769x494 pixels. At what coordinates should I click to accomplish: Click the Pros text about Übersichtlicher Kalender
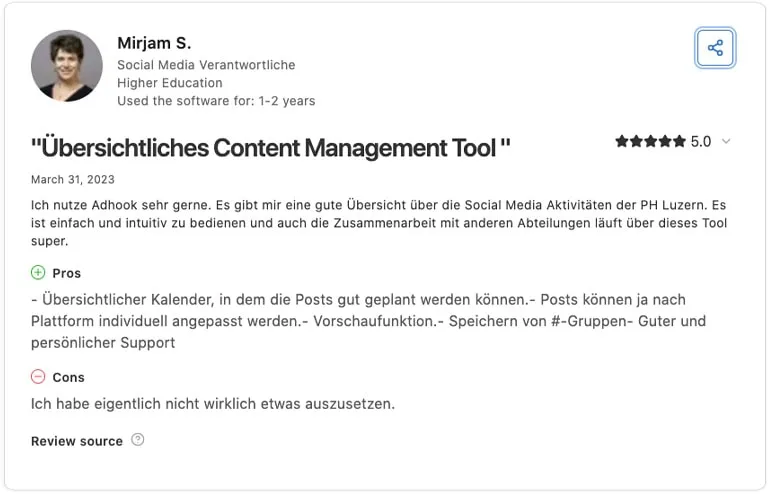368,321
